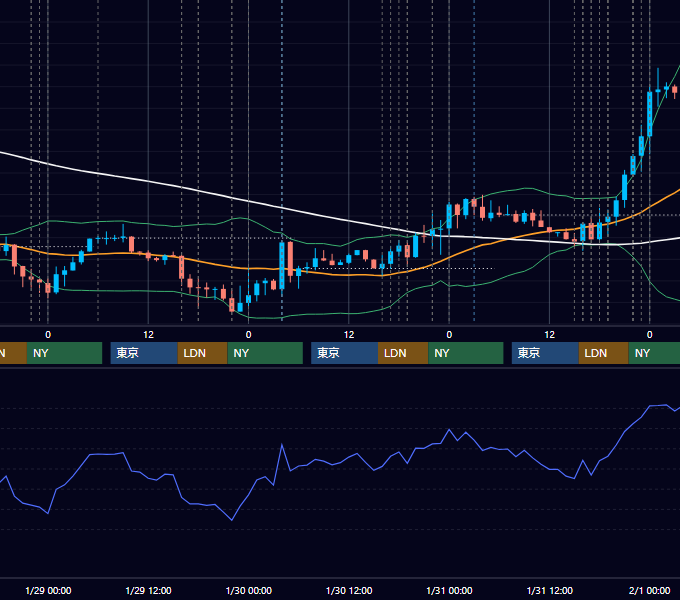The width and height of the screenshot is (680, 600).
Task: Select the NY session block ending near 1/30 00:00
Action: (x=265, y=353)
